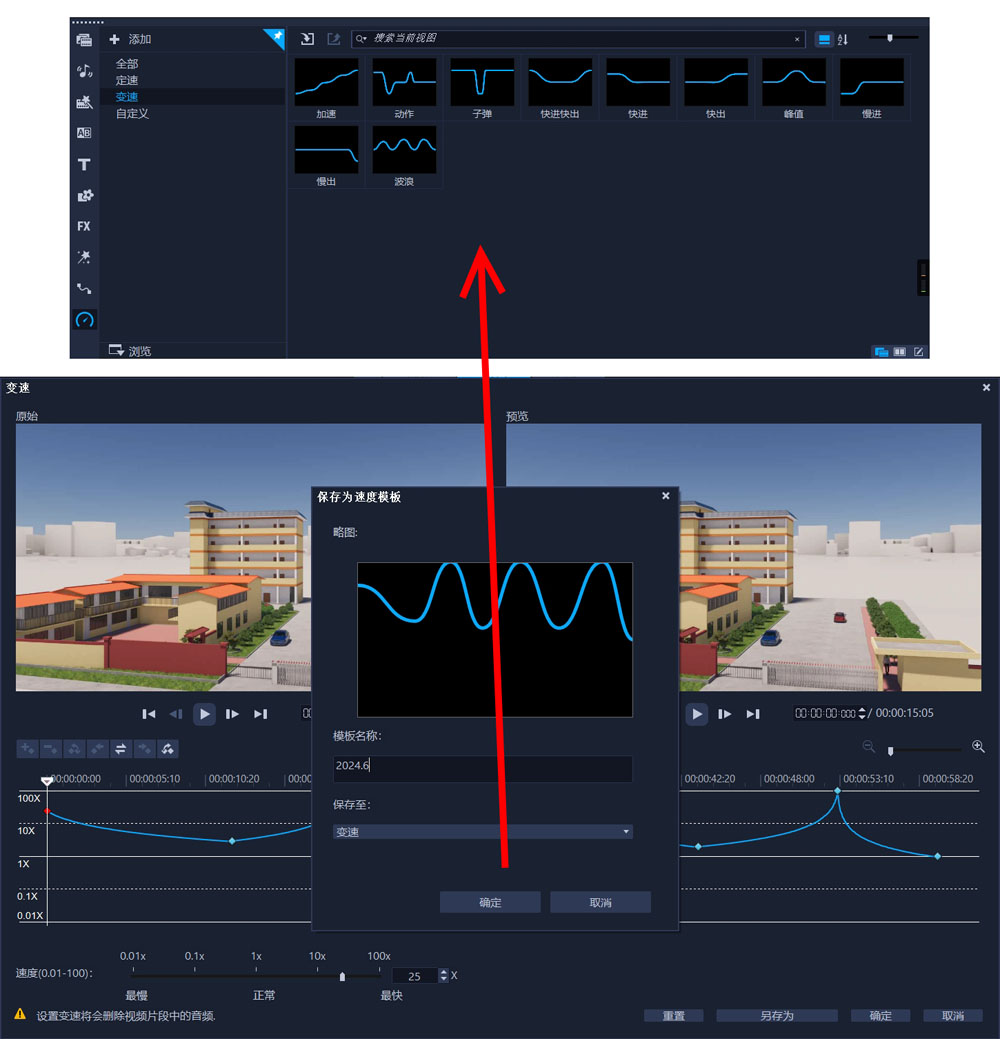Screen dimensions: 1000x1039
Task: Sort library using the A-Z sort icon
Action: pyautogui.click(x=843, y=39)
